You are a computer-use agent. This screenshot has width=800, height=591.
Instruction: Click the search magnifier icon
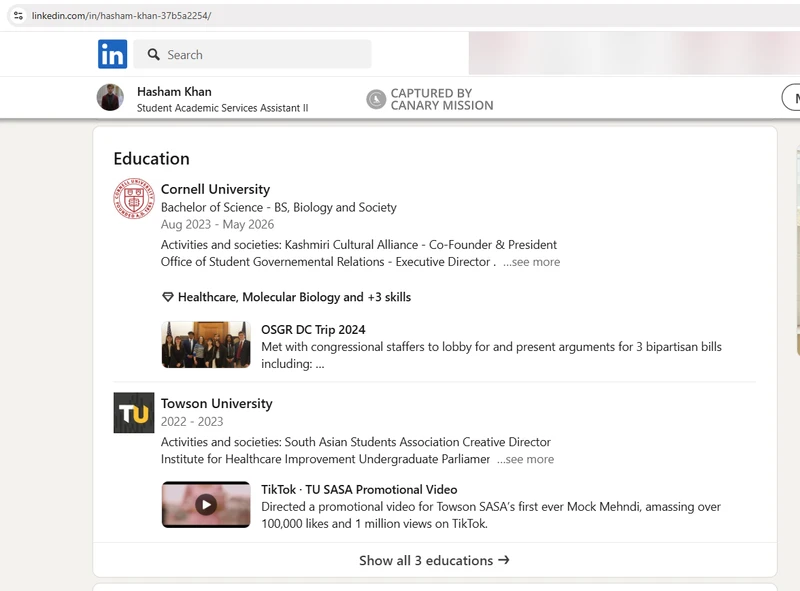(153, 54)
